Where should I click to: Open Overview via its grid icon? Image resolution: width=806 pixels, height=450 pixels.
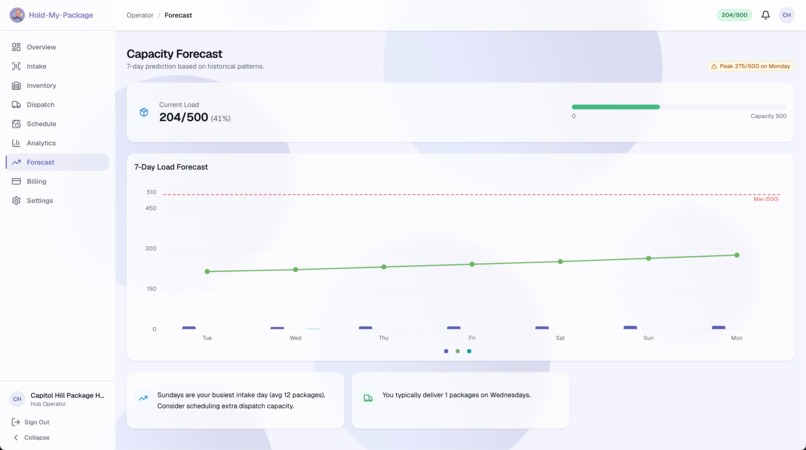click(16, 47)
